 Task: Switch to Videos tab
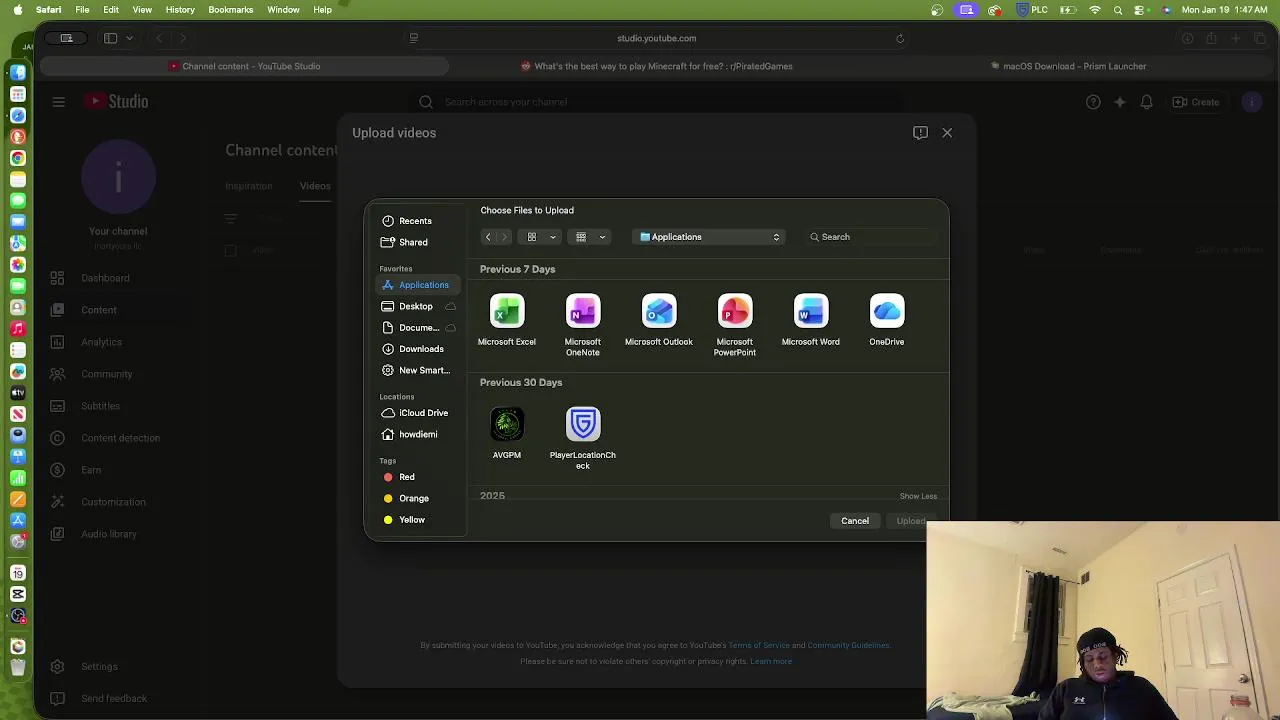coord(315,186)
